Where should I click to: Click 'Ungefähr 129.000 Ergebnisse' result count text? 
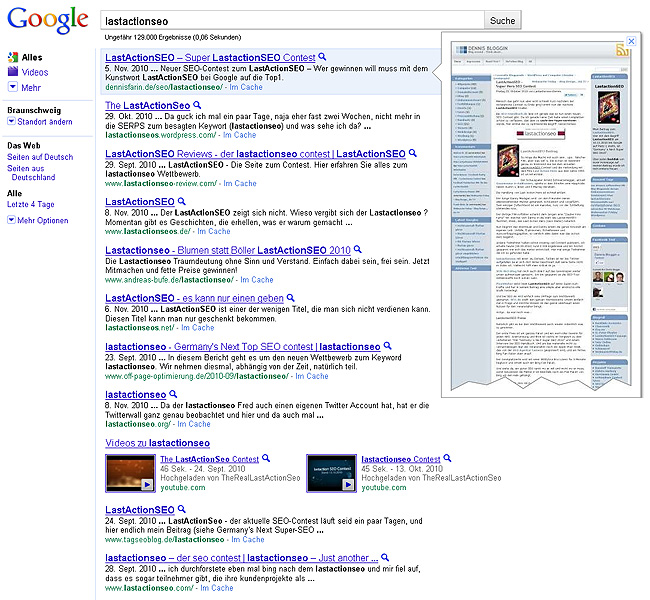click(x=173, y=37)
